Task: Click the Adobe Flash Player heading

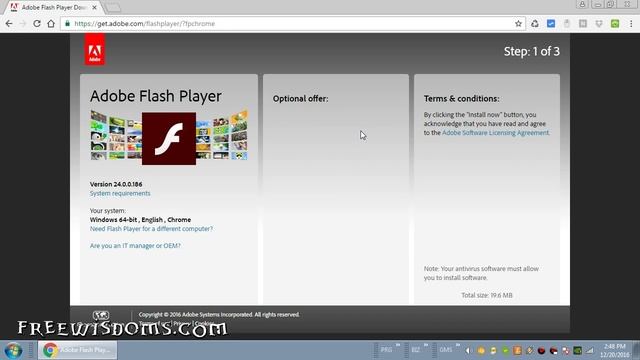Action: point(156,96)
